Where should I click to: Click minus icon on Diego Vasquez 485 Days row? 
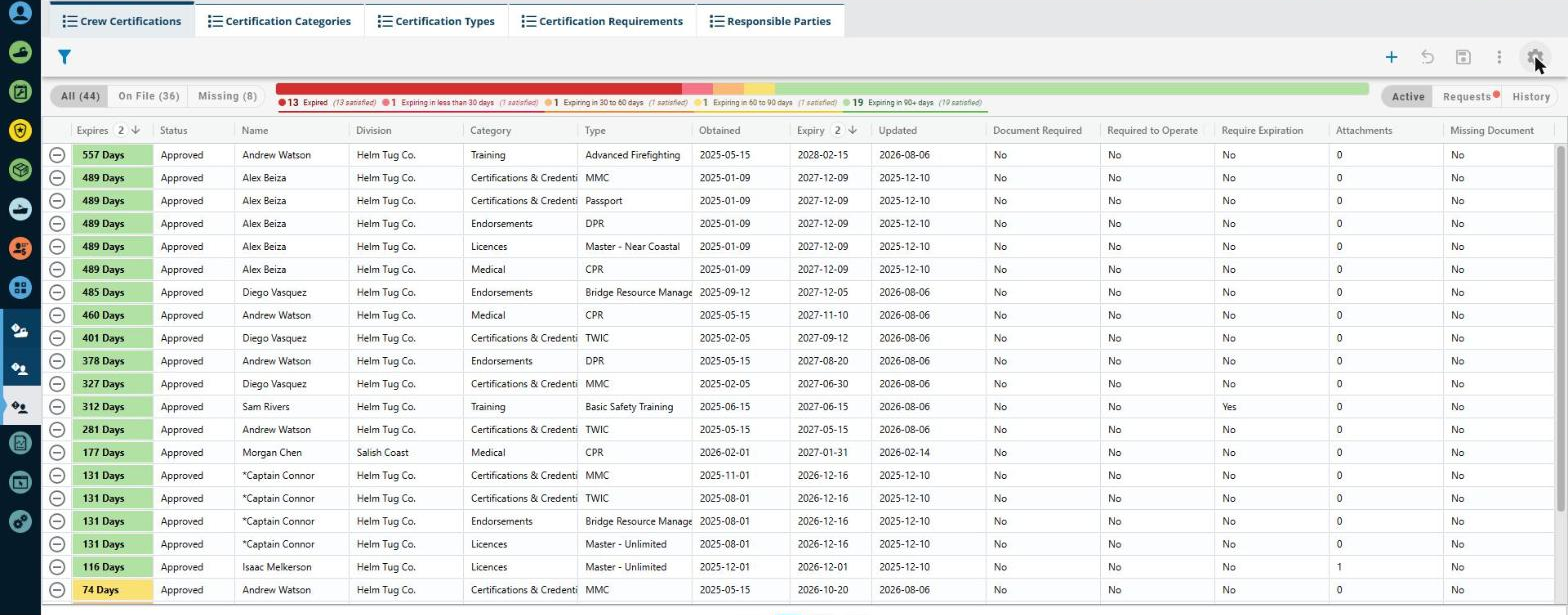click(x=57, y=292)
